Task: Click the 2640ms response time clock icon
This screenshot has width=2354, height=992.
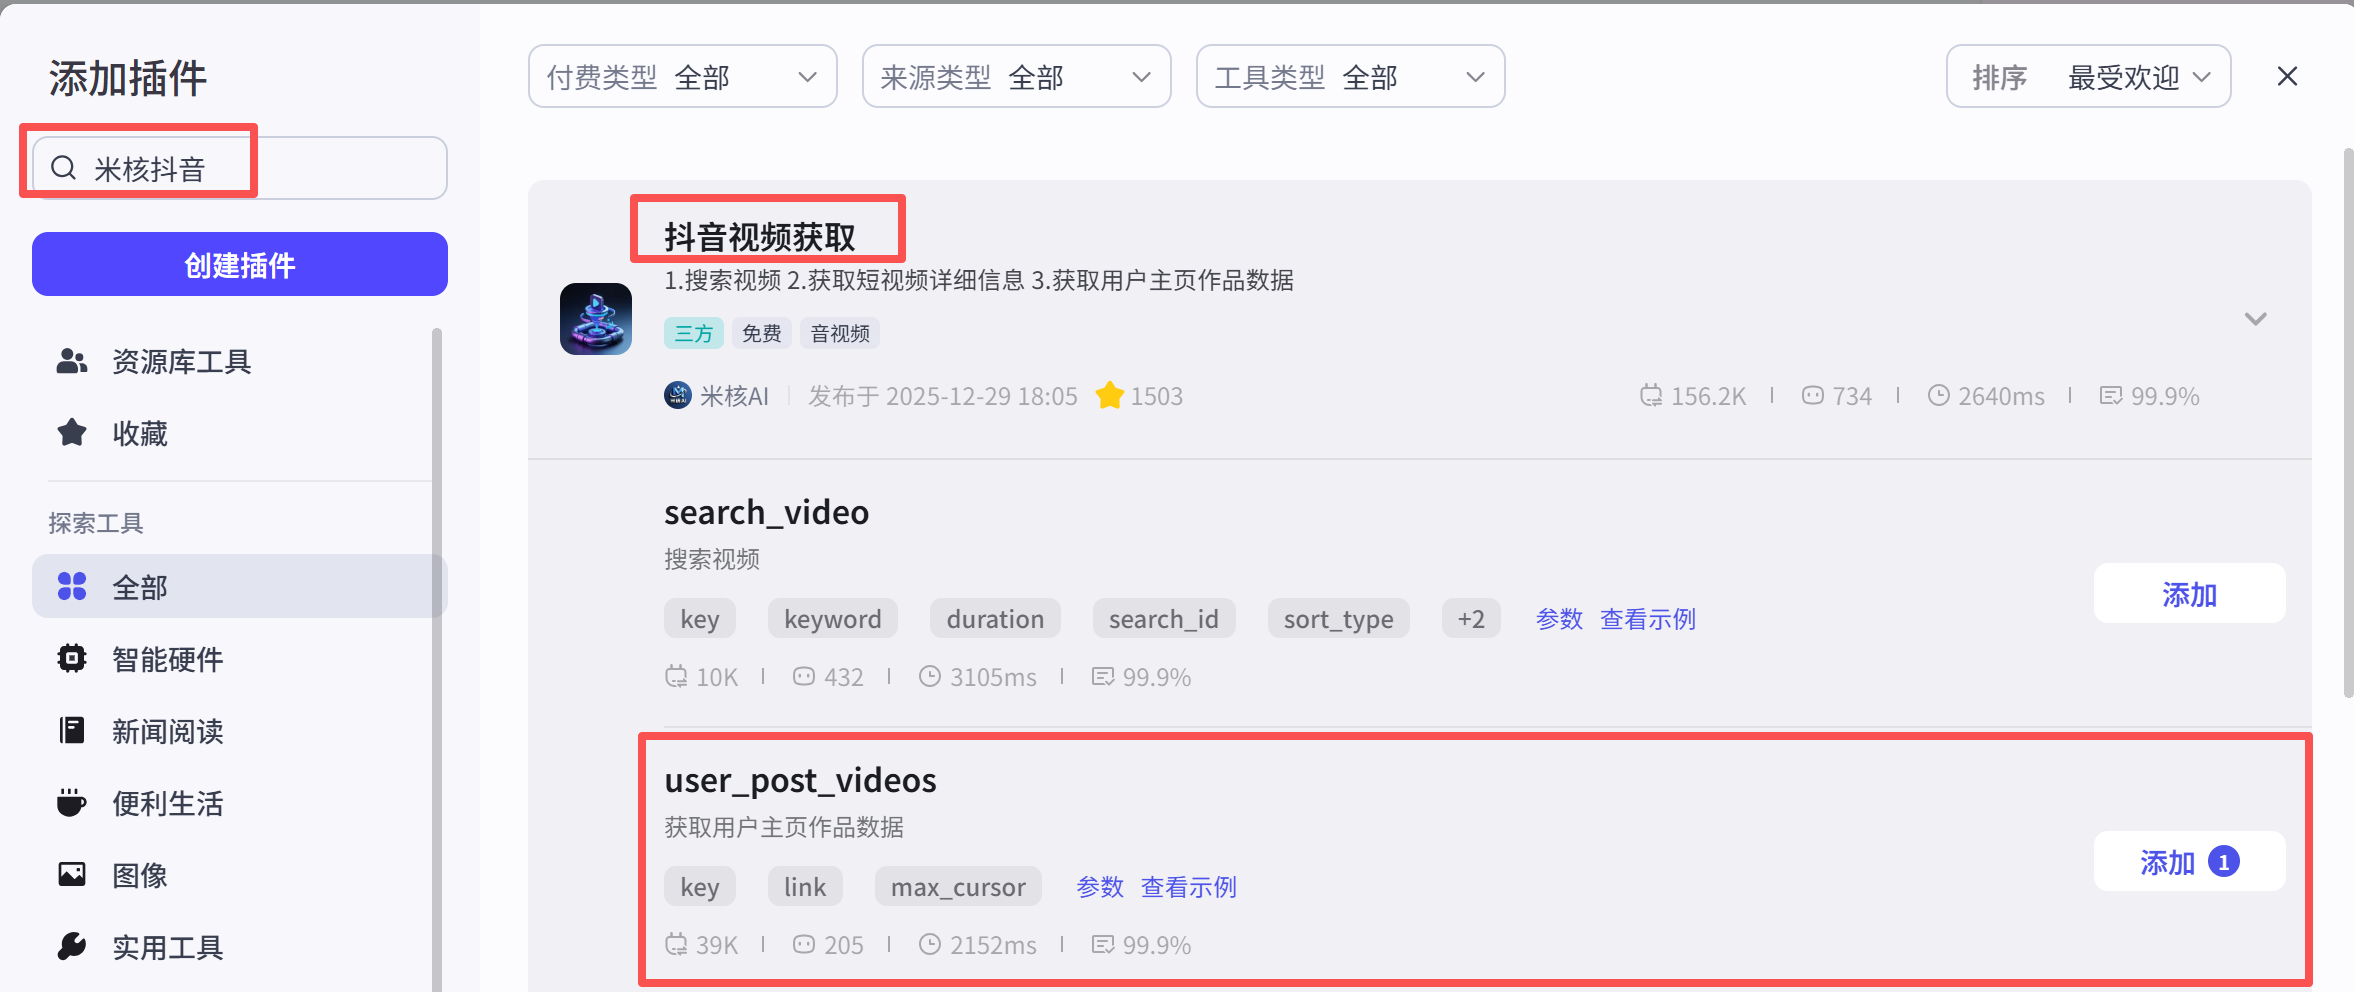Action: (1938, 395)
